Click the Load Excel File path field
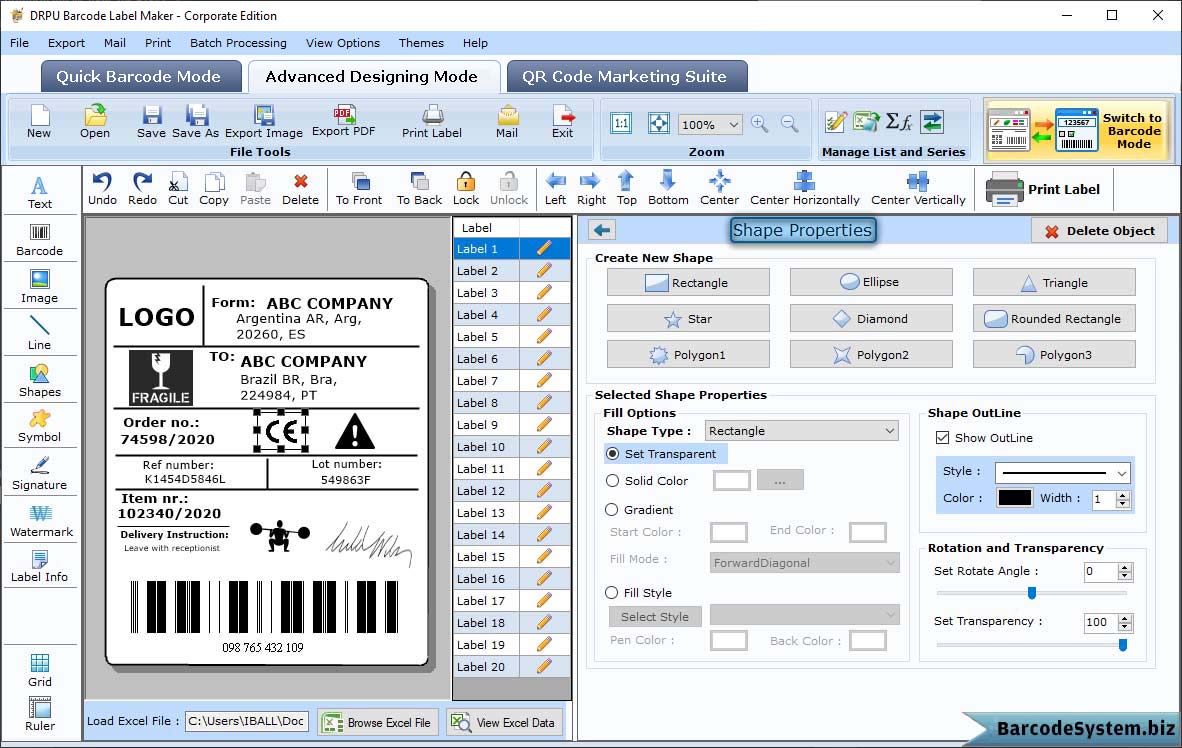Viewport: 1182px width, 748px height. (x=247, y=721)
